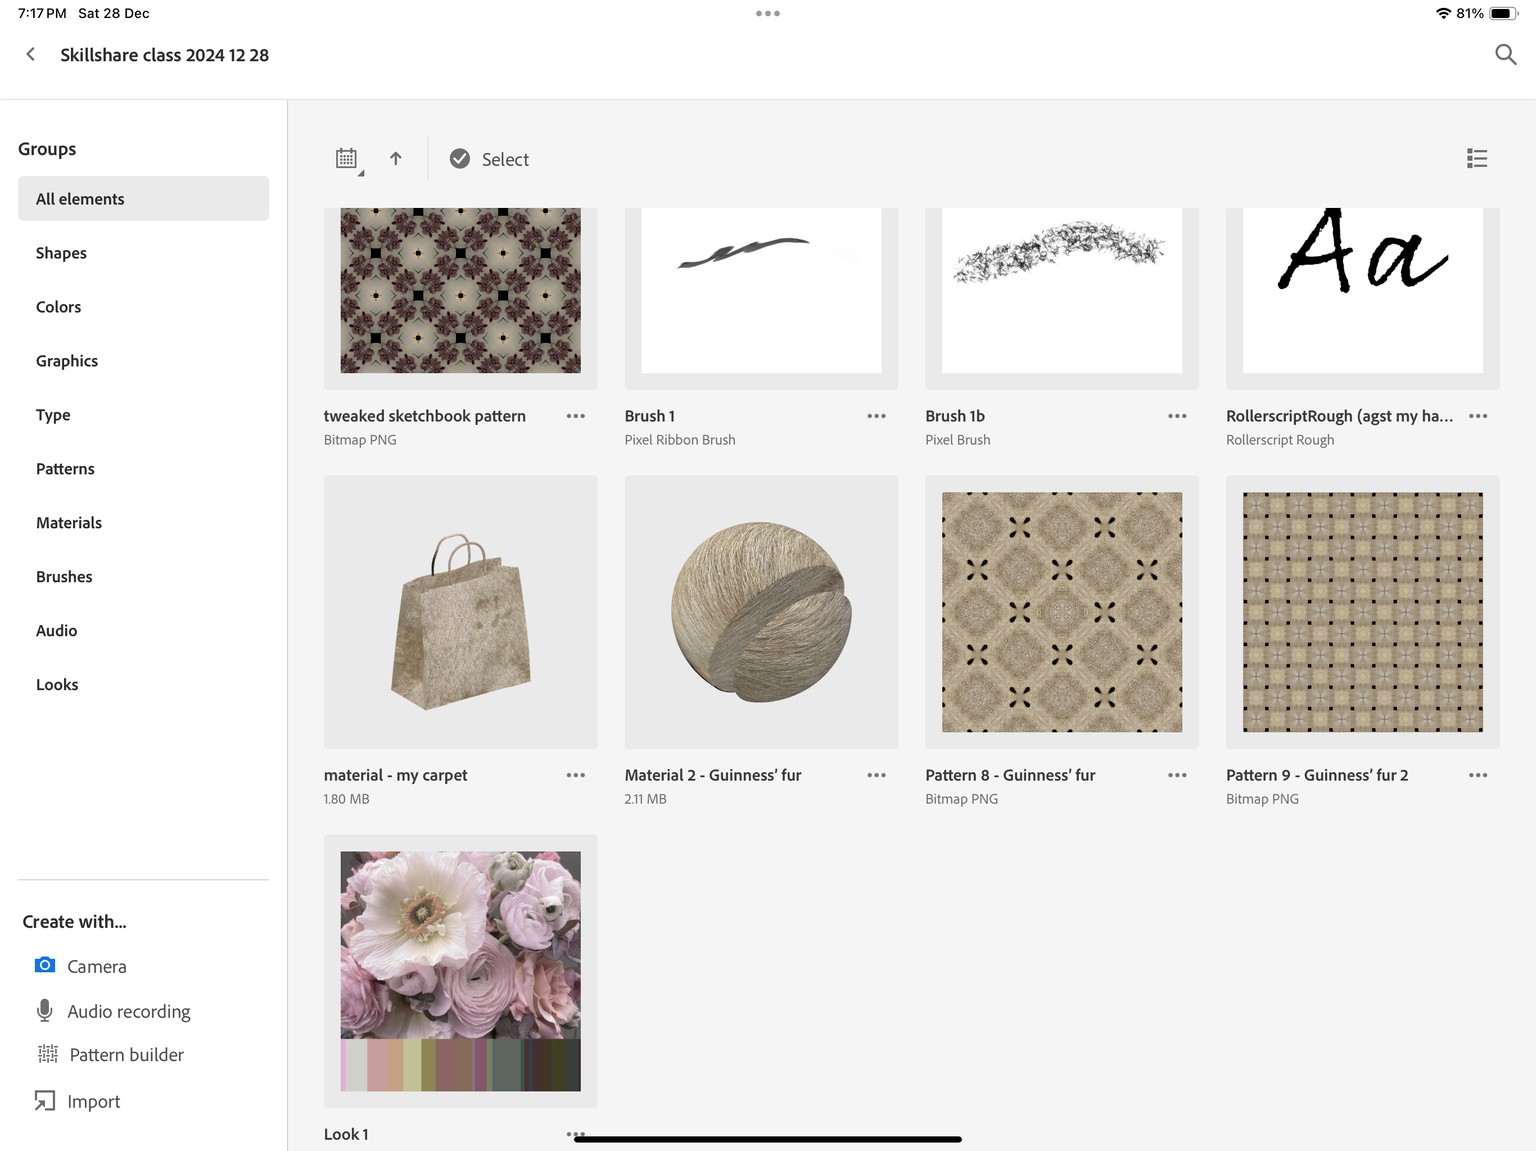The height and width of the screenshot is (1151, 1536).
Task: Click the name Pattern 8 - Guinness' fur
Action: [1010, 775]
